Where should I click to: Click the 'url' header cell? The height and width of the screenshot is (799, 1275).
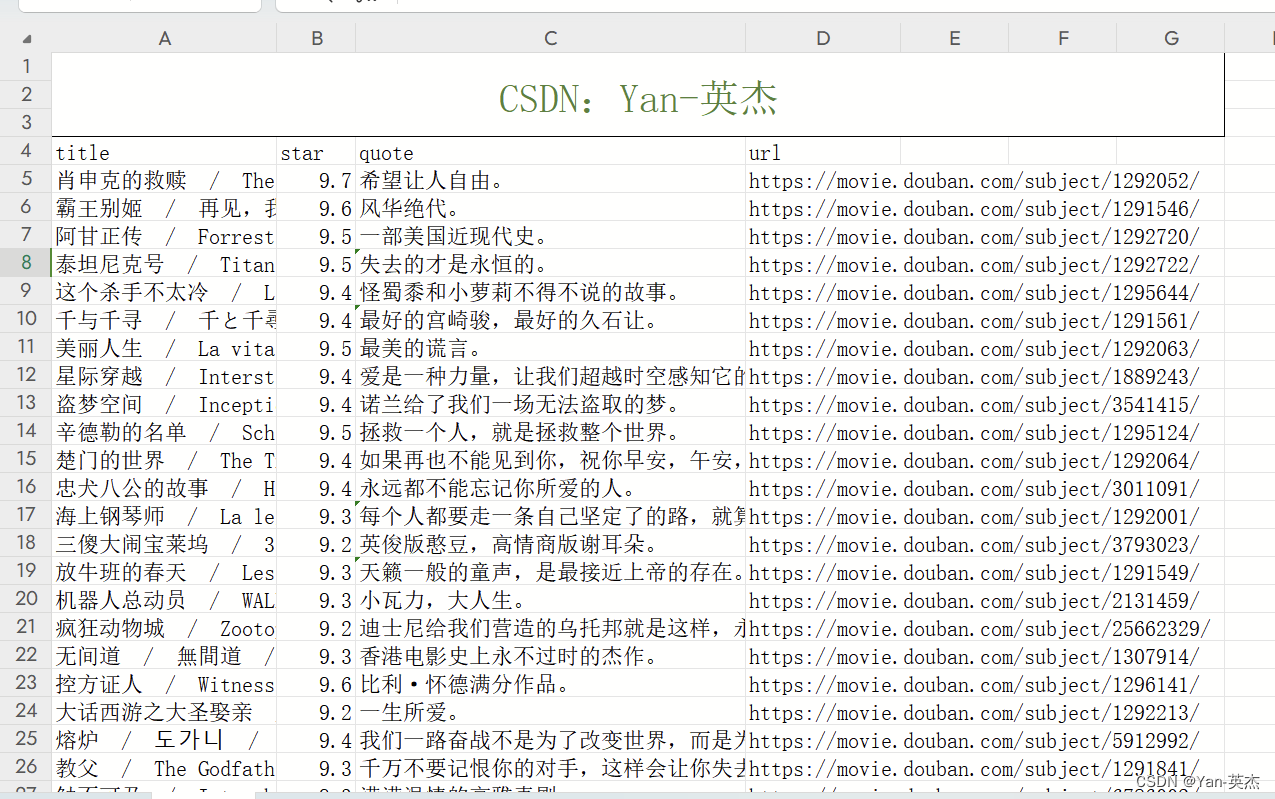pos(823,153)
